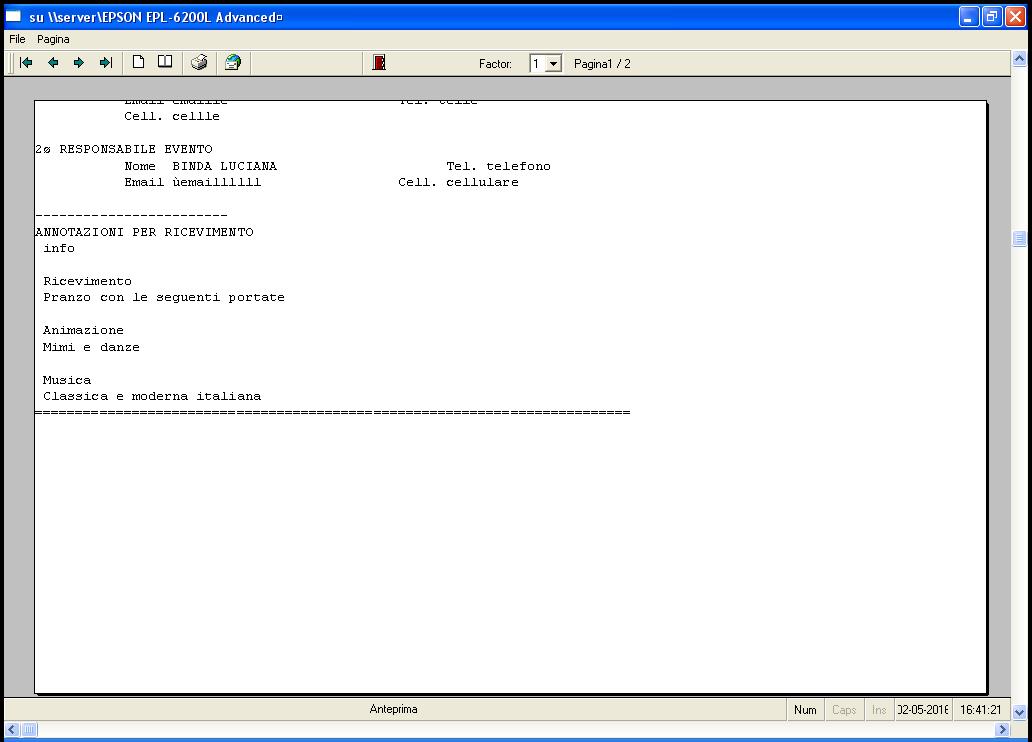Click the 'Classica e moderna italiana' line
Viewport: 1032px width, 742px height.
152,396
